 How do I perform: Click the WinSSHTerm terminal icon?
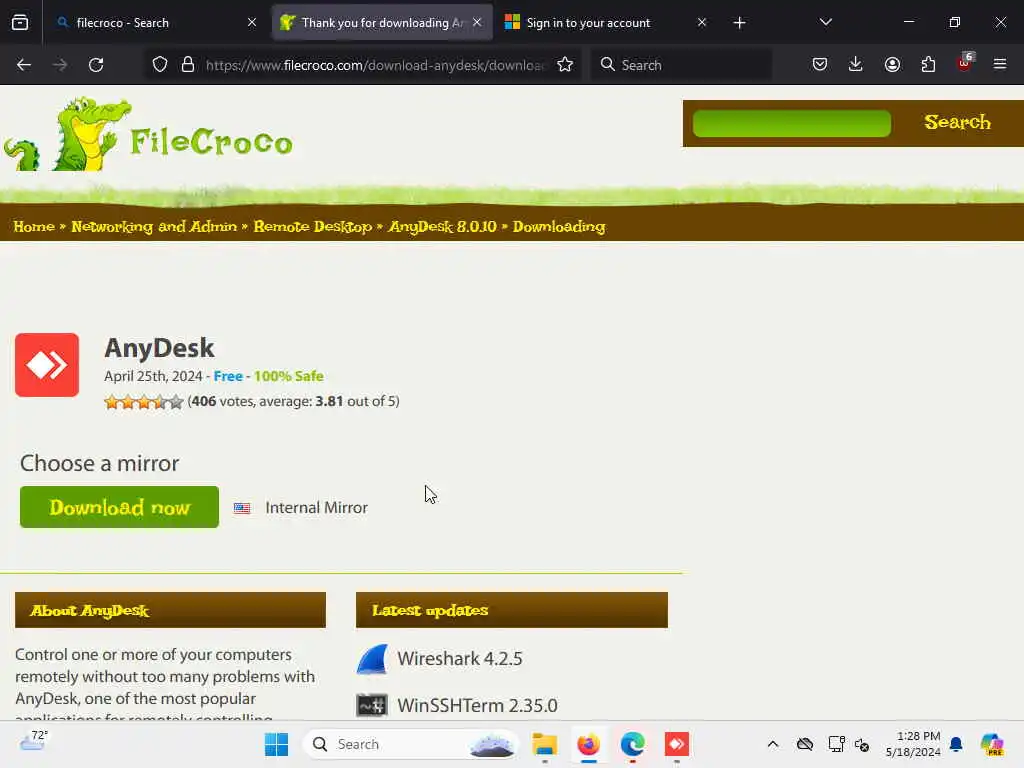pyautogui.click(x=372, y=705)
